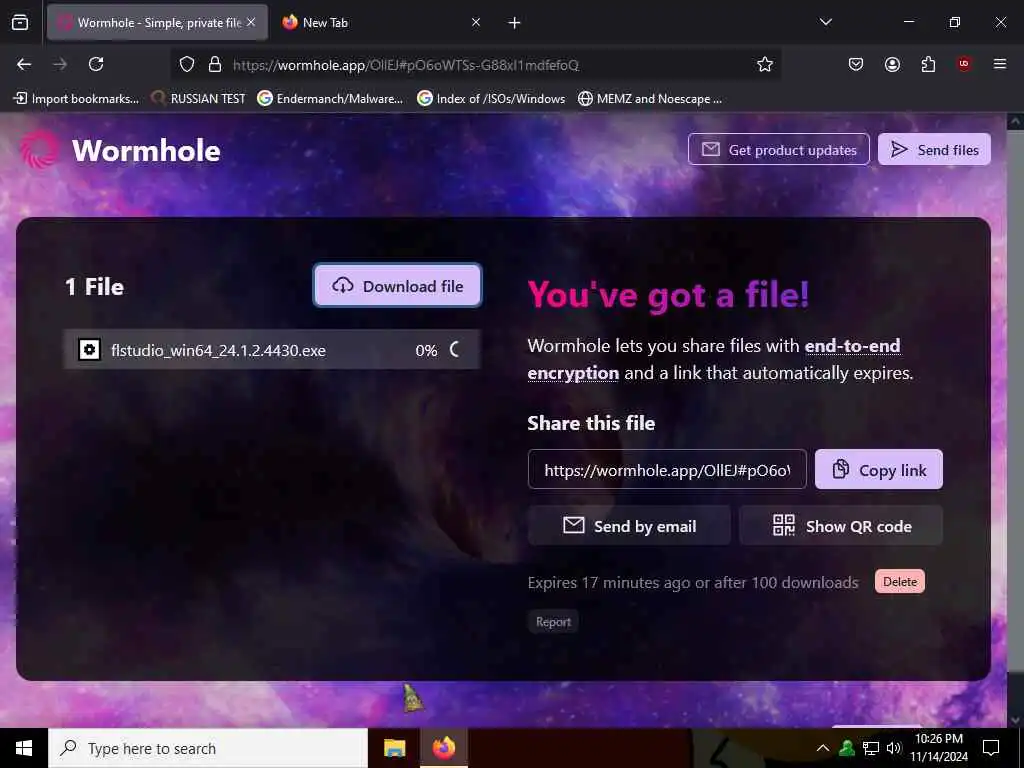Click the Wormhole swirl logo
Image resolution: width=1024 pixels, height=768 pixels.
pyautogui.click(x=40, y=150)
